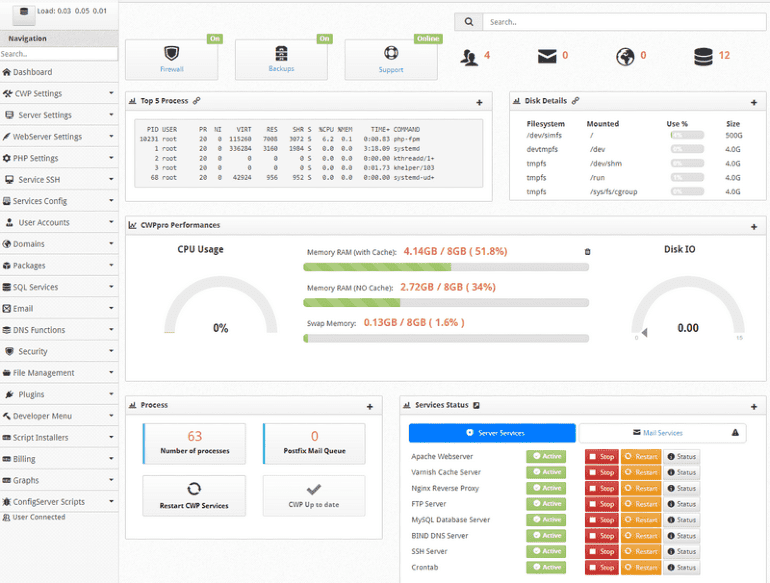Open DNS Functions menu
The height and width of the screenshot is (583, 770).
tap(59, 330)
